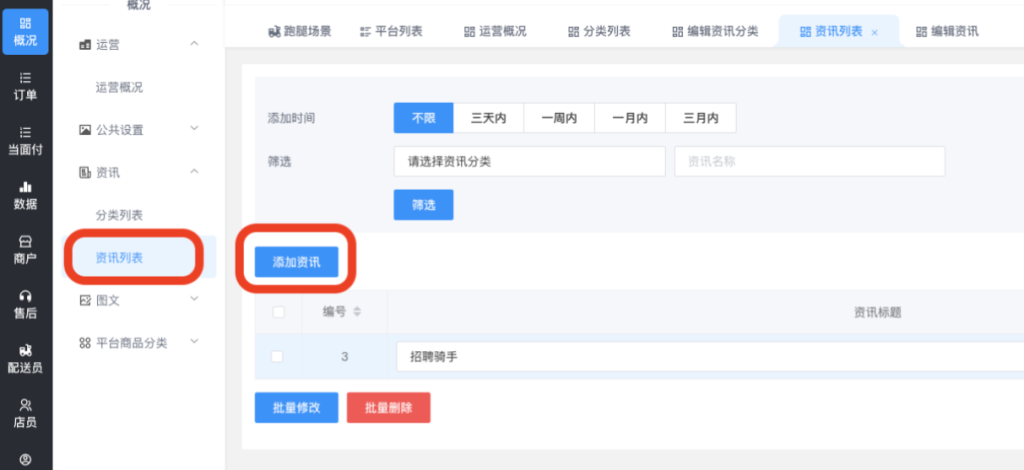Tick the select-all checkbox in table header
The image size is (1024, 470).
278,312
